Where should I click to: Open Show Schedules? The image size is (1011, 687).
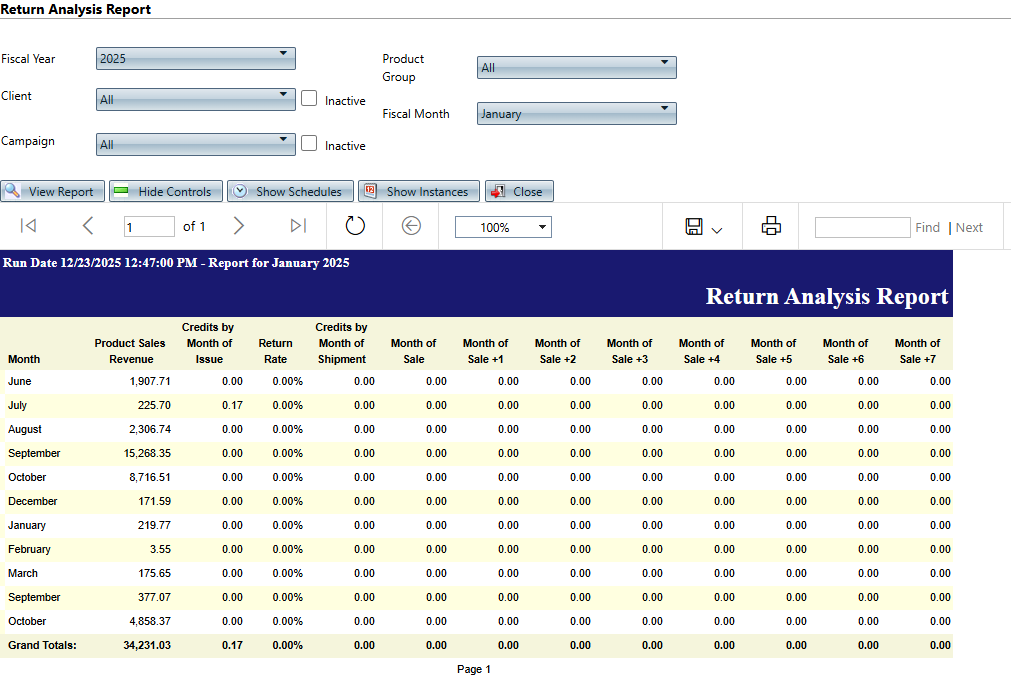coord(290,191)
